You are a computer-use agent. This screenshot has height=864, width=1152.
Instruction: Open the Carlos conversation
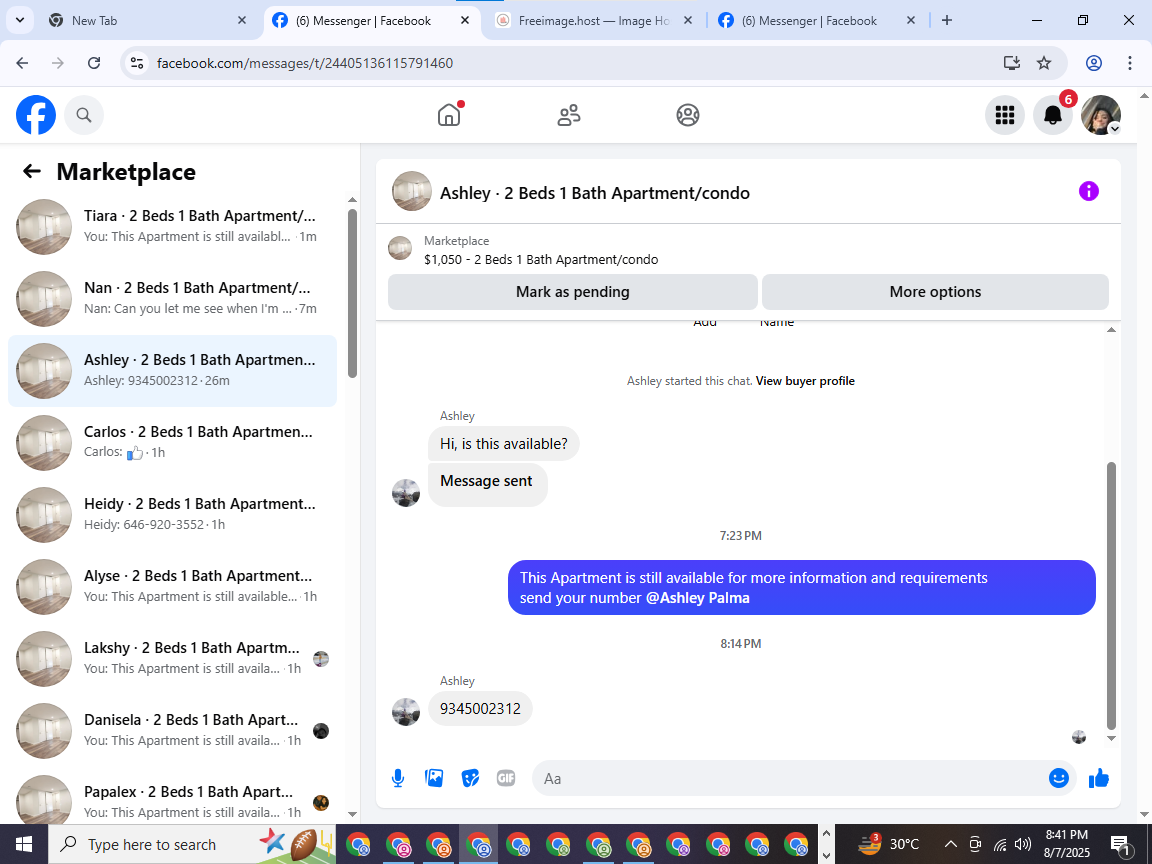(172, 442)
